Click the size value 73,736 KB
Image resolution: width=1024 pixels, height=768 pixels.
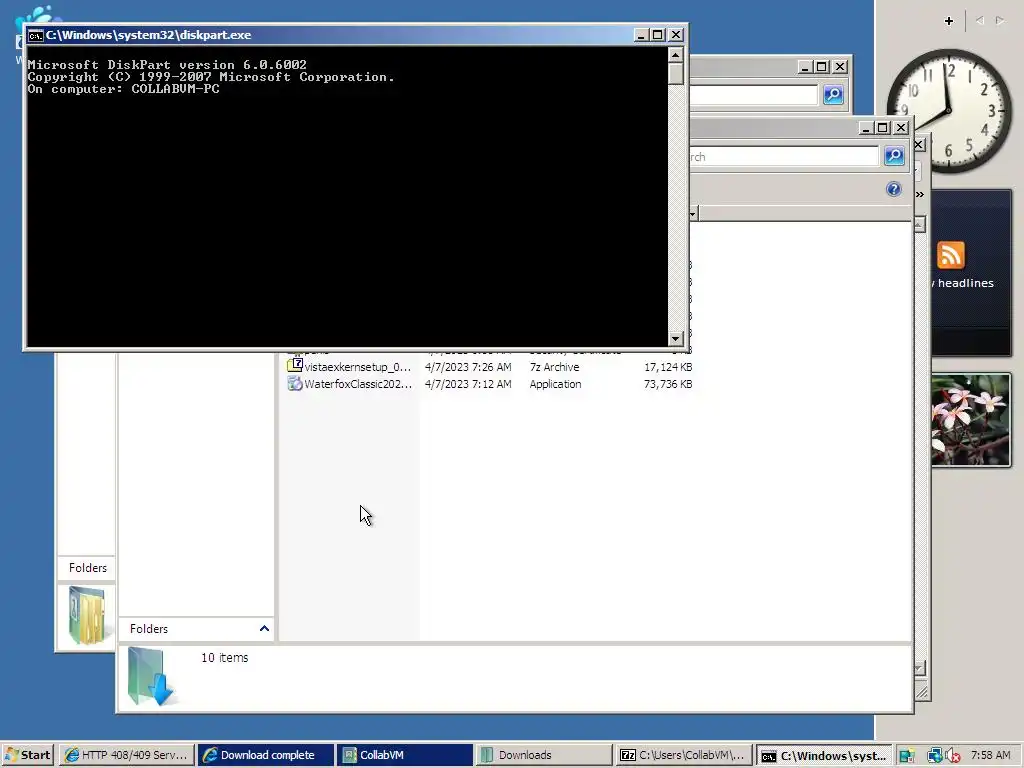pyautogui.click(x=667, y=384)
